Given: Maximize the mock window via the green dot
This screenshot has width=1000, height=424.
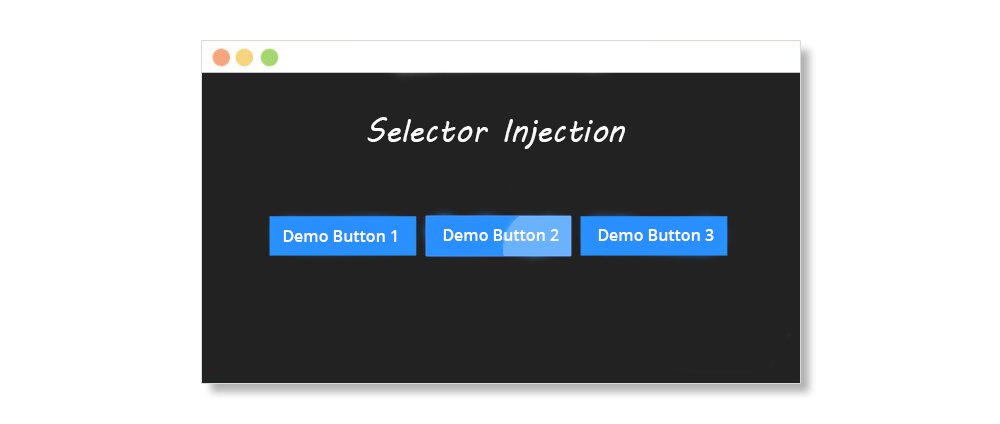Looking at the screenshot, I should click(270, 57).
